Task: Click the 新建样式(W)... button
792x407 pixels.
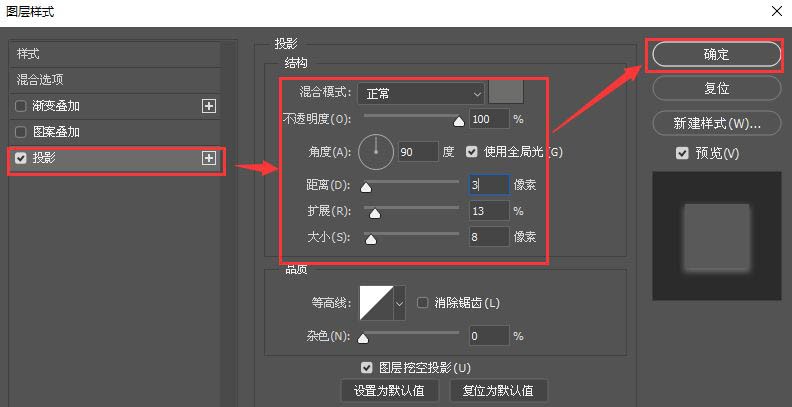Action: click(x=716, y=124)
